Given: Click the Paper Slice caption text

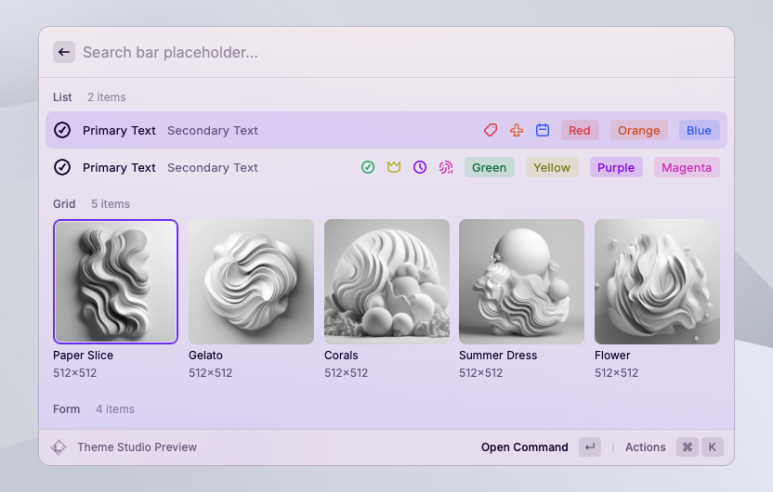Looking at the screenshot, I should (83, 355).
